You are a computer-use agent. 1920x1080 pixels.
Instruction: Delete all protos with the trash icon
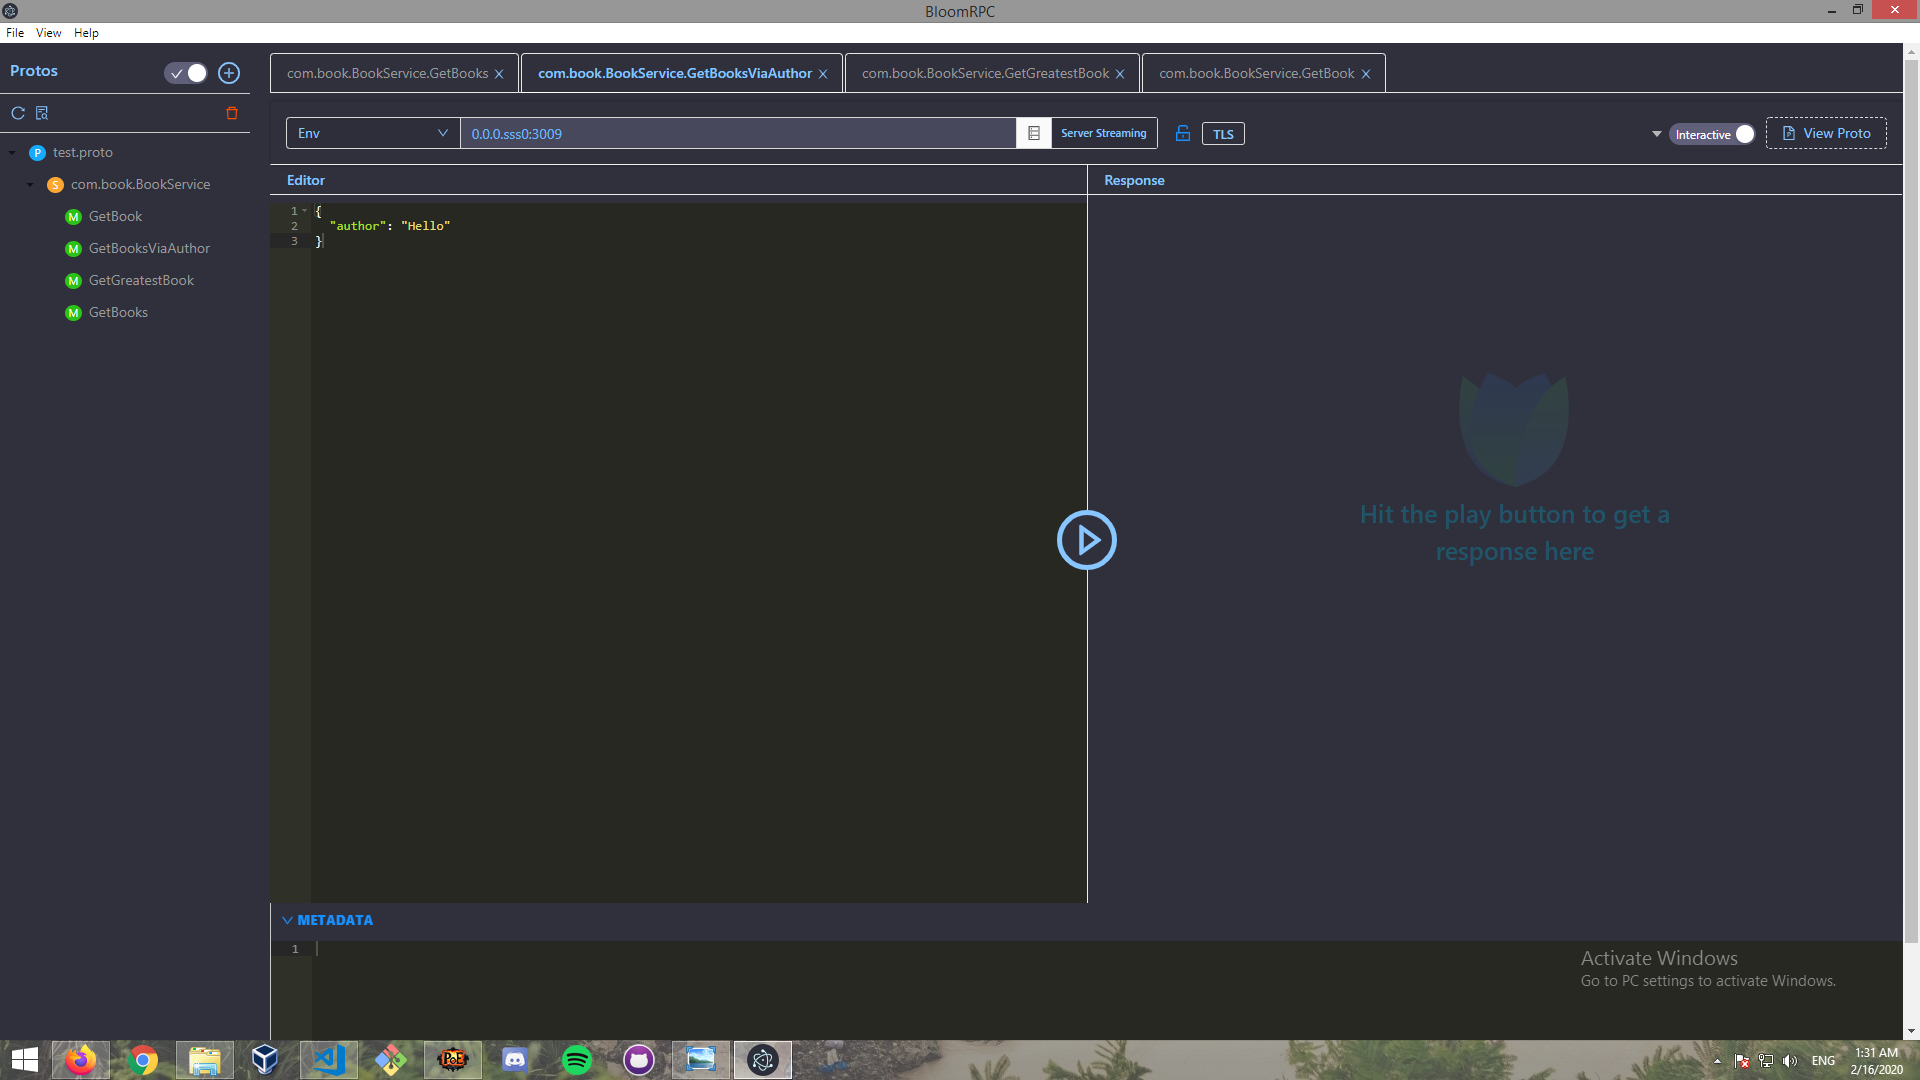click(232, 113)
